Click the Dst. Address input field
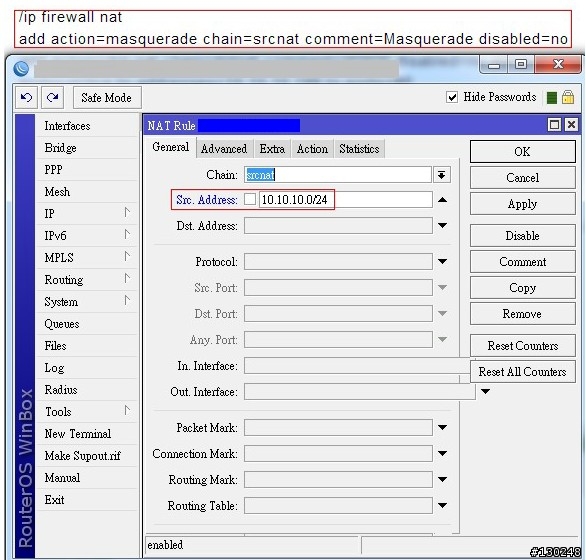The height and width of the screenshot is (560, 586). pyautogui.click(x=338, y=225)
